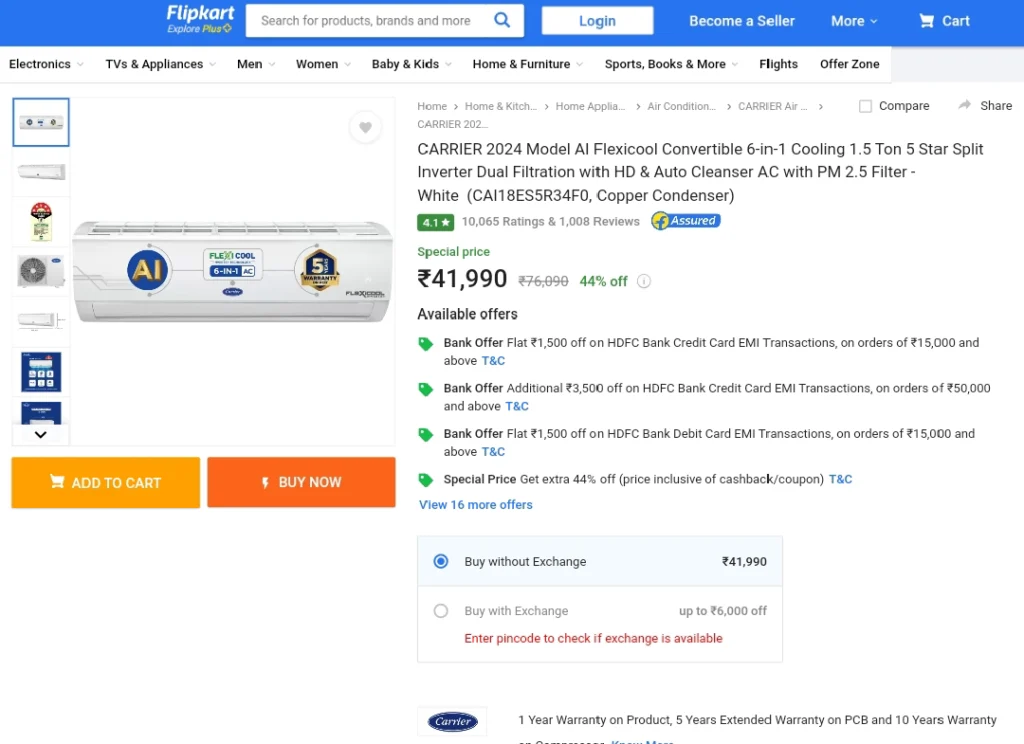Go to Home breadcrumb
This screenshot has width=1024, height=744.
click(432, 106)
